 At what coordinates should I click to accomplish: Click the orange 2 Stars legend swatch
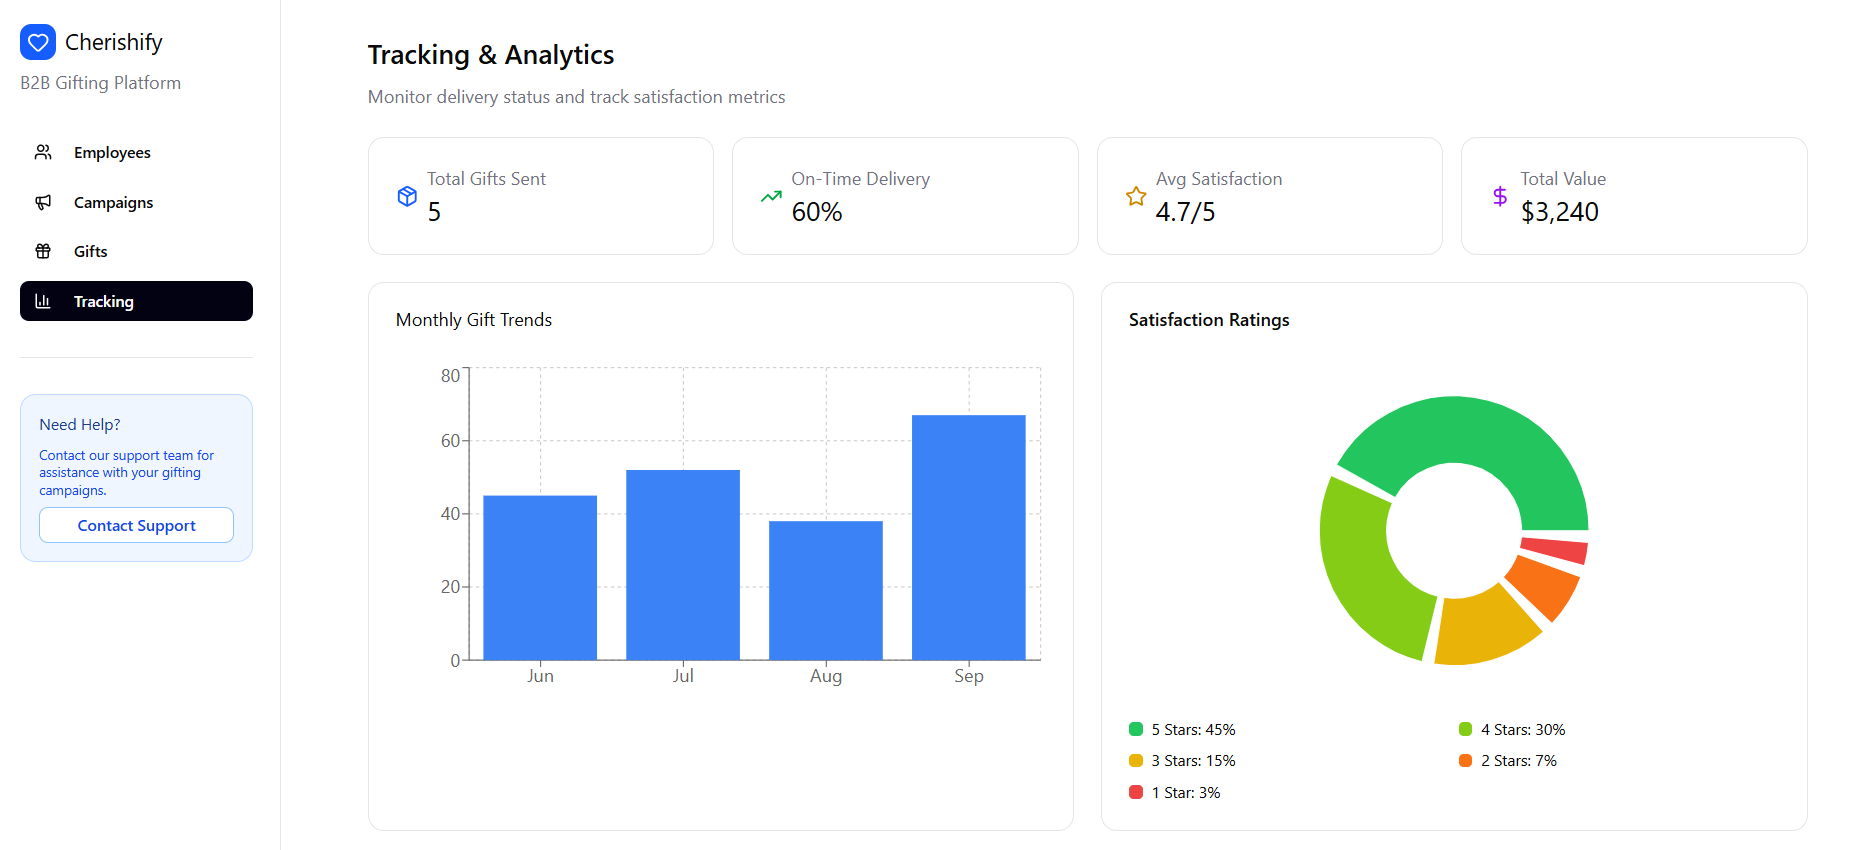[1465, 761]
